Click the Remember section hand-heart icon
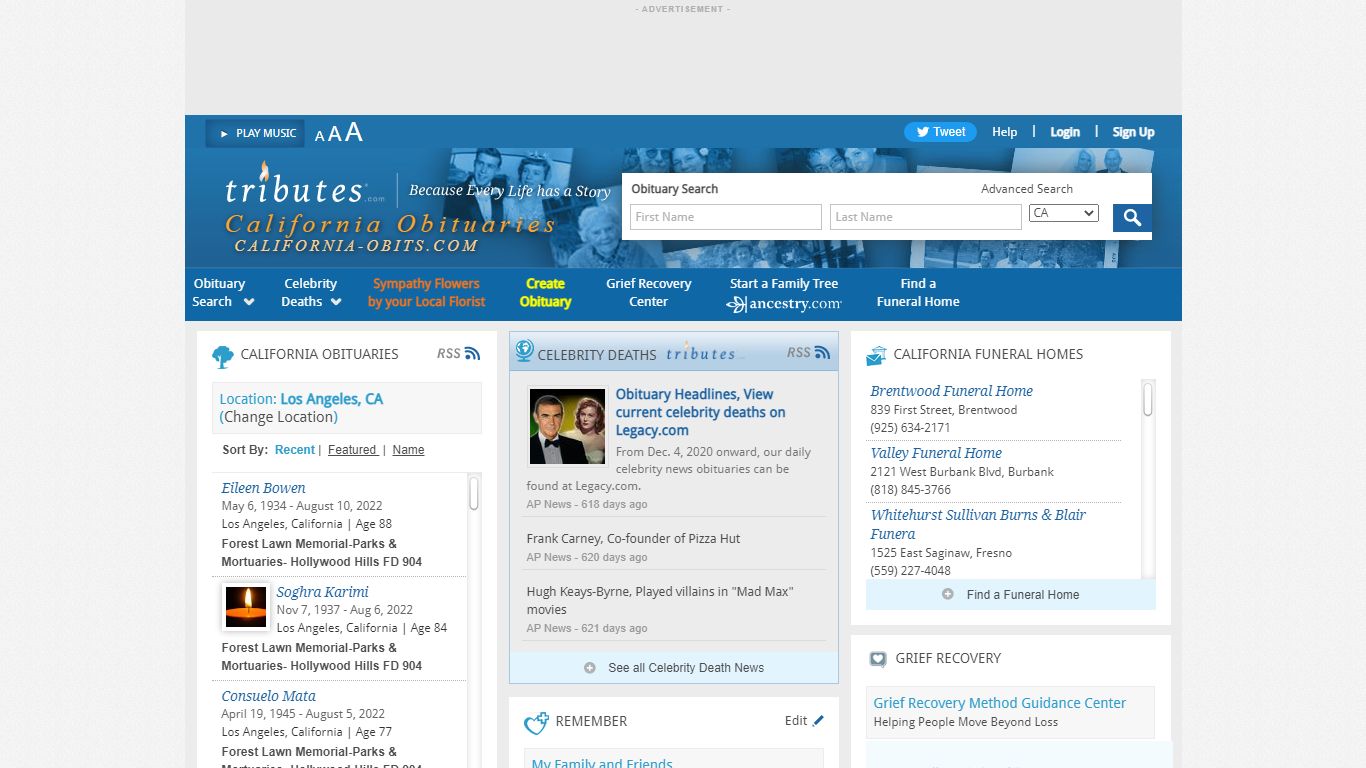 (x=536, y=723)
